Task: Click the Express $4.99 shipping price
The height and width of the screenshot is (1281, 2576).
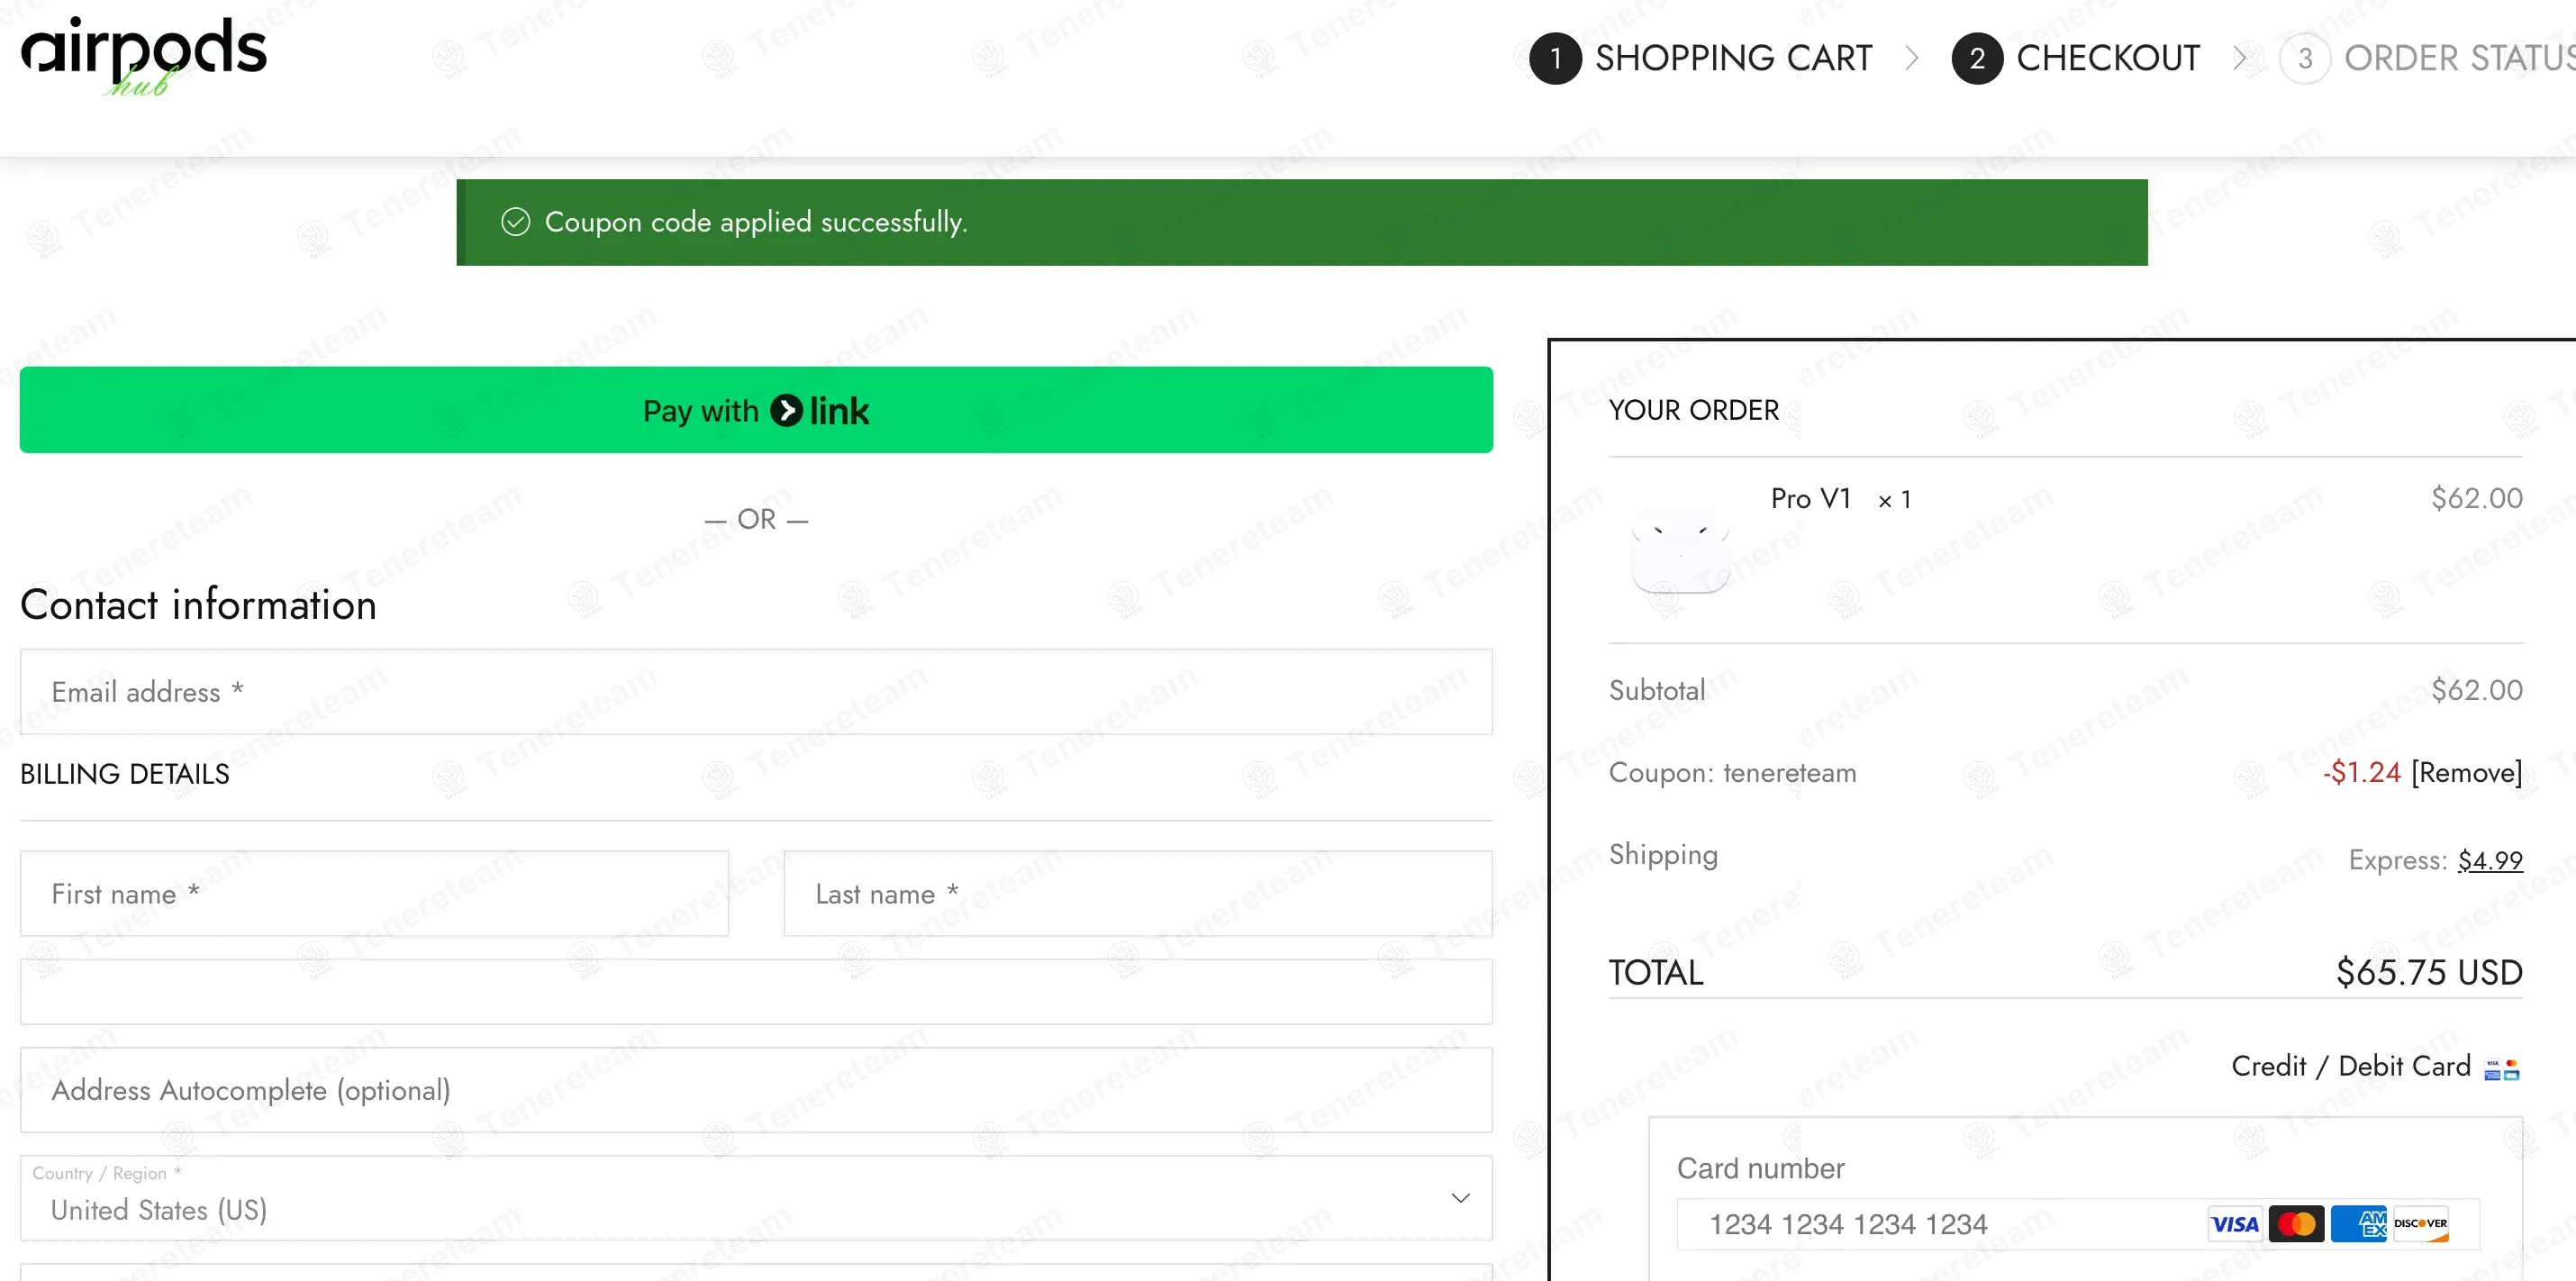Action: [2490, 860]
